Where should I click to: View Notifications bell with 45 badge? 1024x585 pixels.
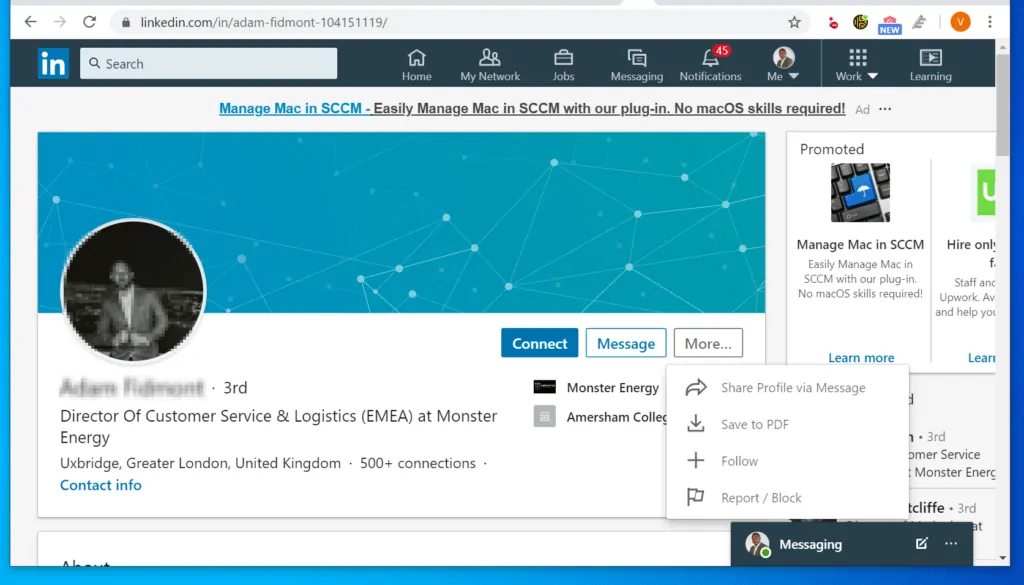point(711,65)
